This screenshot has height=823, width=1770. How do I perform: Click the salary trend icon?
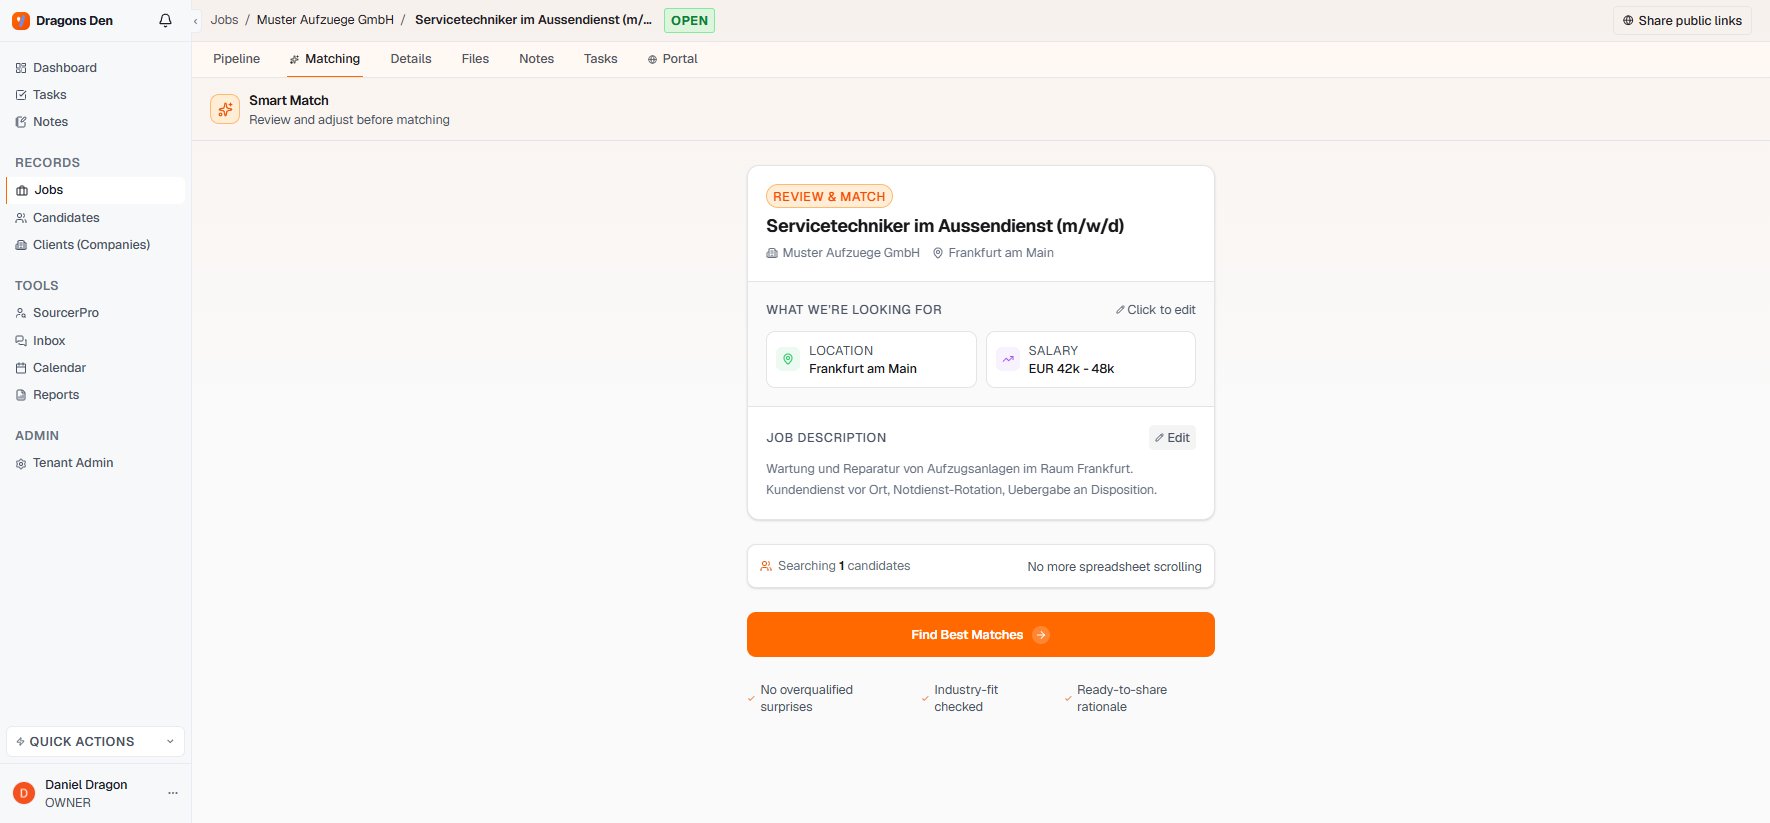point(1008,359)
